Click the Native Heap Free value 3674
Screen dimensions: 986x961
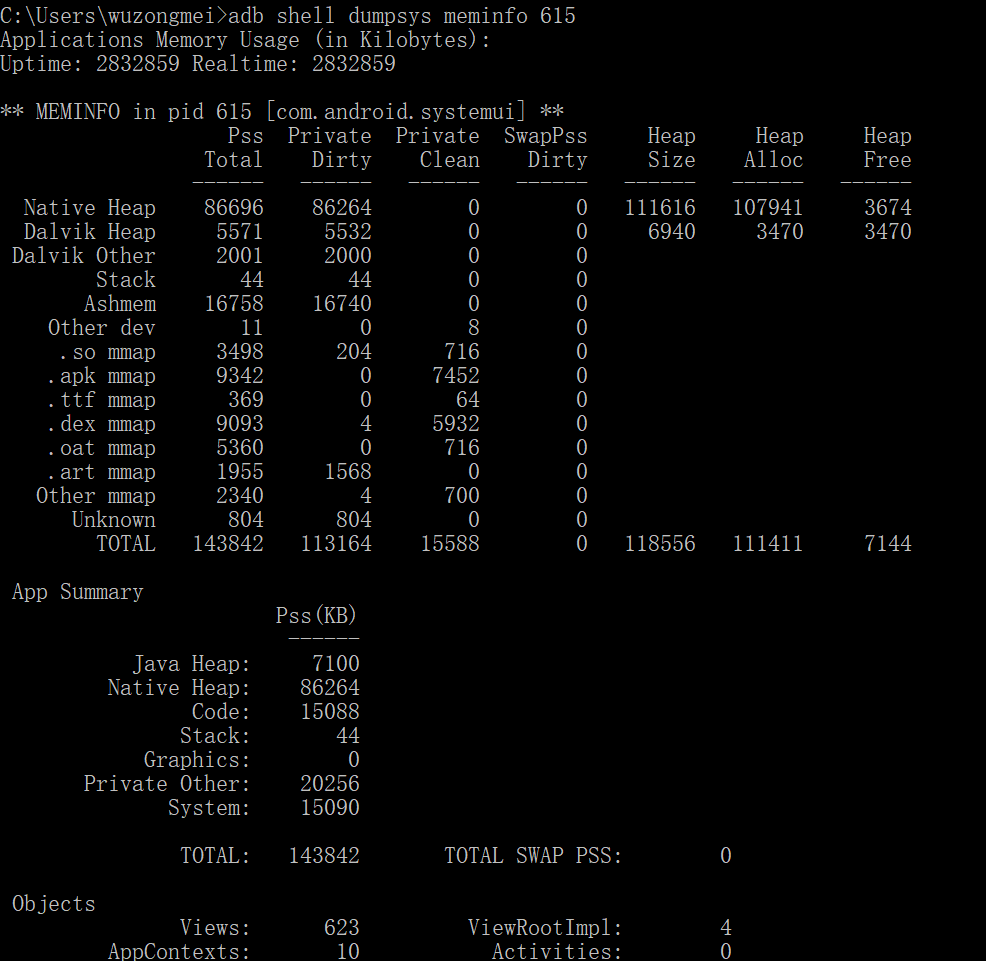point(887,208)
